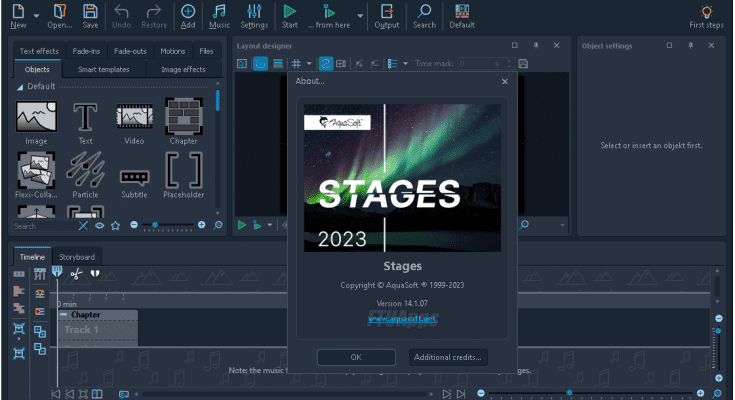Click the Undo toolbar button
This screenshot has width=735, height=400.
click(x=121, y=16)
